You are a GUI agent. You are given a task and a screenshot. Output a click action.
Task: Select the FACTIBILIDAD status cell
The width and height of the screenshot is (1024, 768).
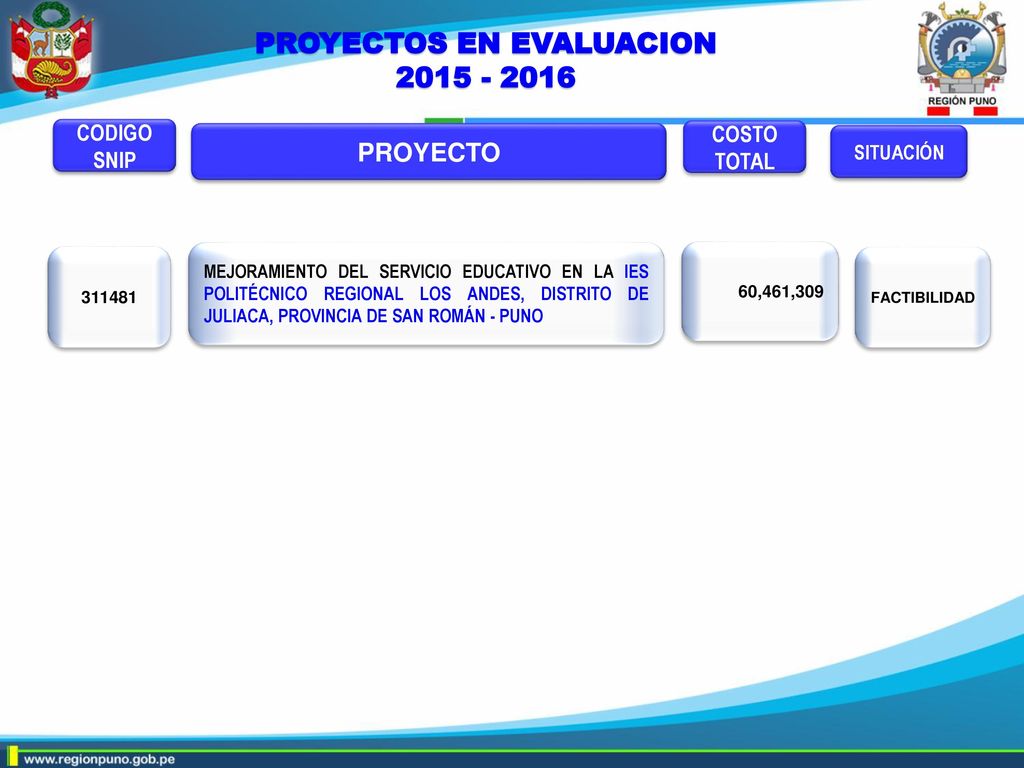(x=923, y=297)
